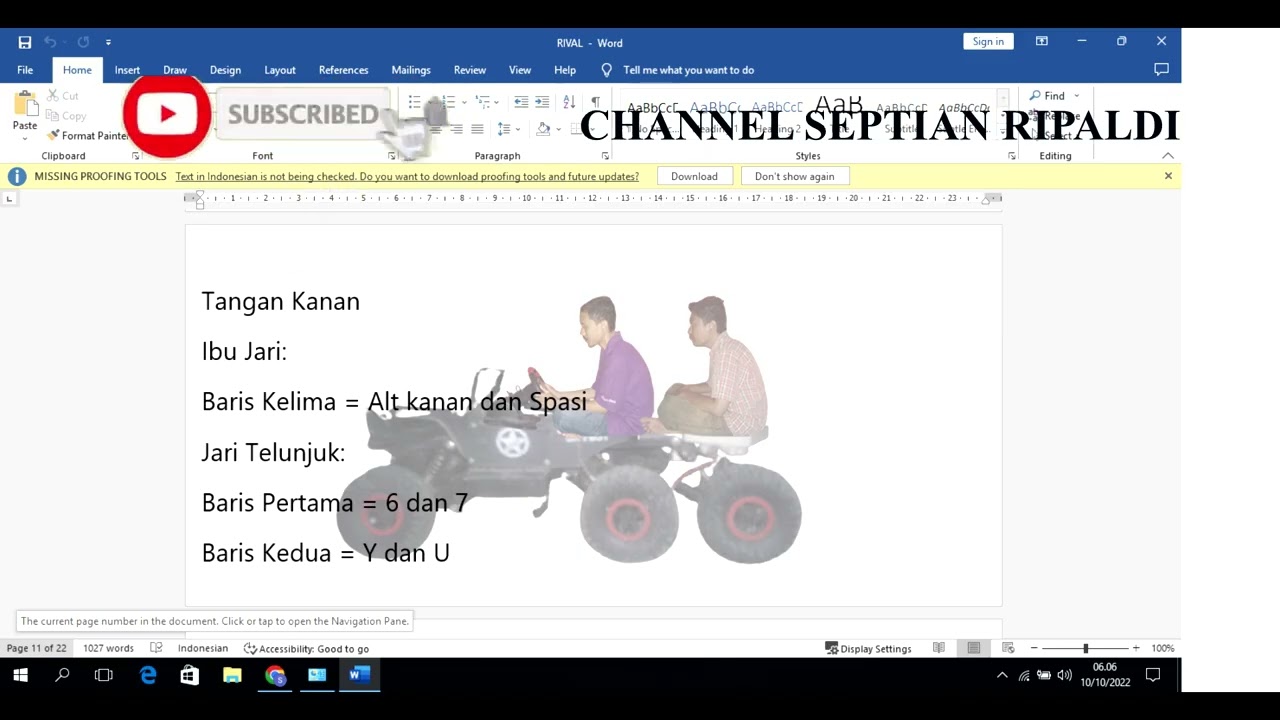This screenshot has height=720, width=1280.
Task: Switch to Print Layout view
Action: pos(973,648)
